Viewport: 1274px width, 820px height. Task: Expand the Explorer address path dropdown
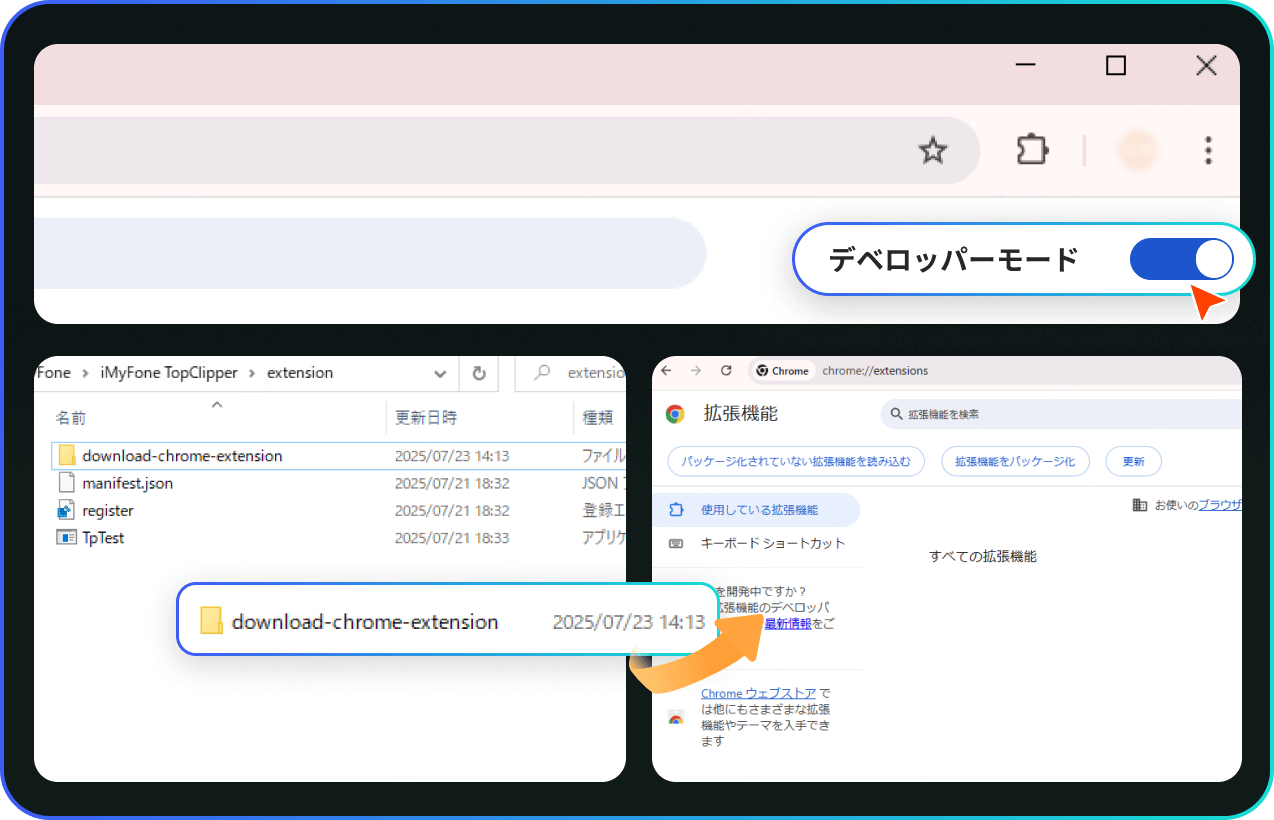[440, 373]
